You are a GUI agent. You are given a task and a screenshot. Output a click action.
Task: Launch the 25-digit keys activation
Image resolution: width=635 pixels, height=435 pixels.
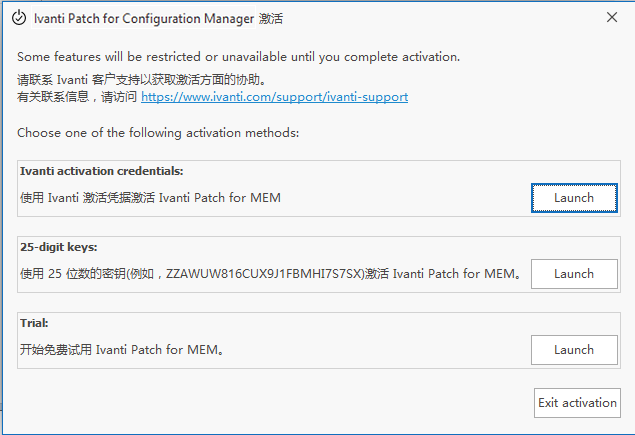[x=574, y=274]
